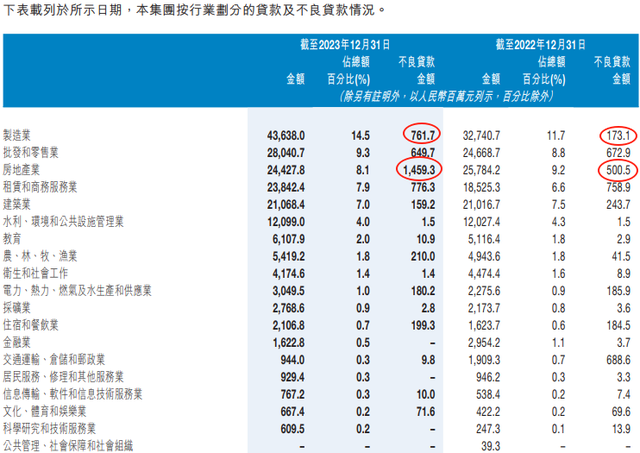Viewport: 640px width, 453px height.
Task: Select the value 199.3
Action: point(422,325)
